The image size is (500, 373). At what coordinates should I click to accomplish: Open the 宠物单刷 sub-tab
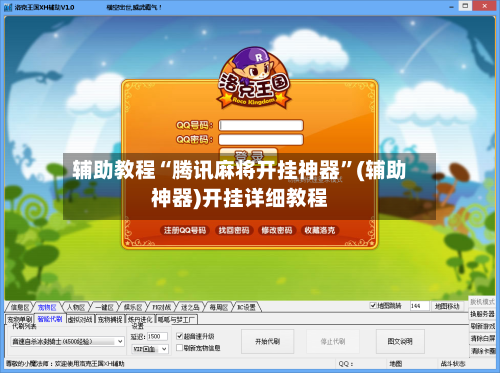tap(20, 319)
